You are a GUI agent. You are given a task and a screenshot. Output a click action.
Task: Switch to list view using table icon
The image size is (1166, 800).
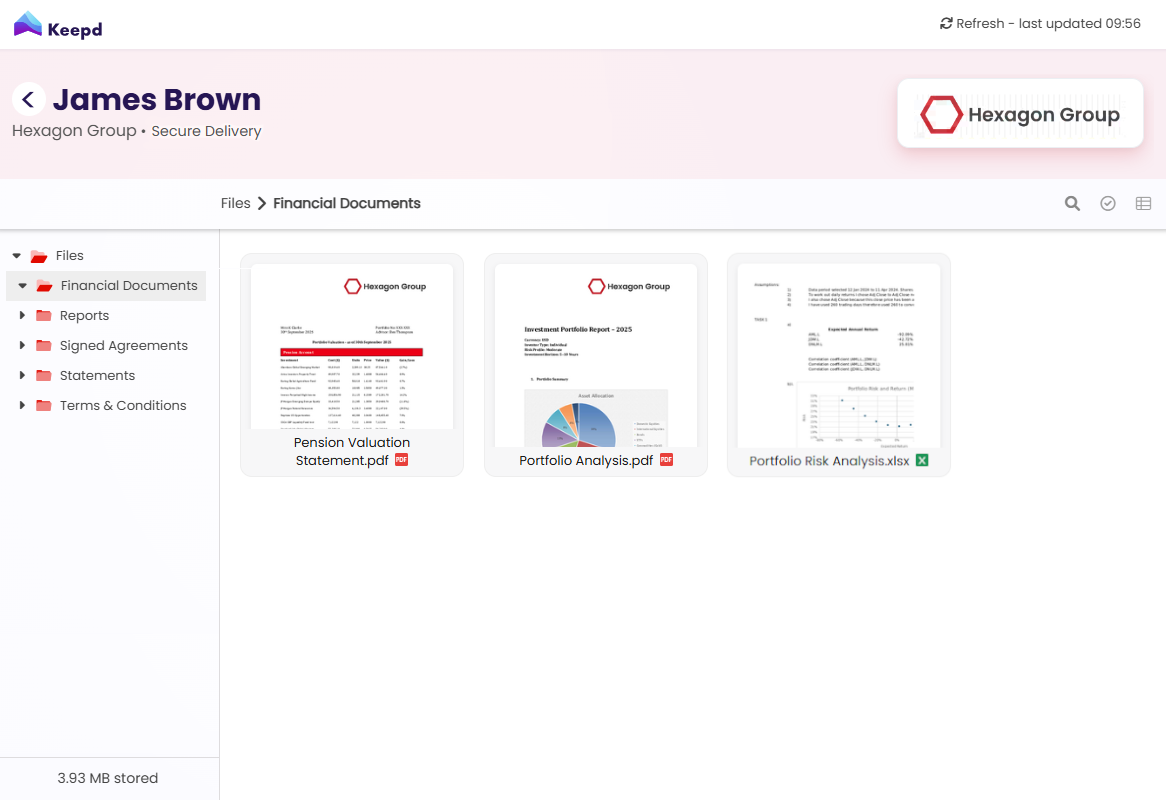[1143, 204]
